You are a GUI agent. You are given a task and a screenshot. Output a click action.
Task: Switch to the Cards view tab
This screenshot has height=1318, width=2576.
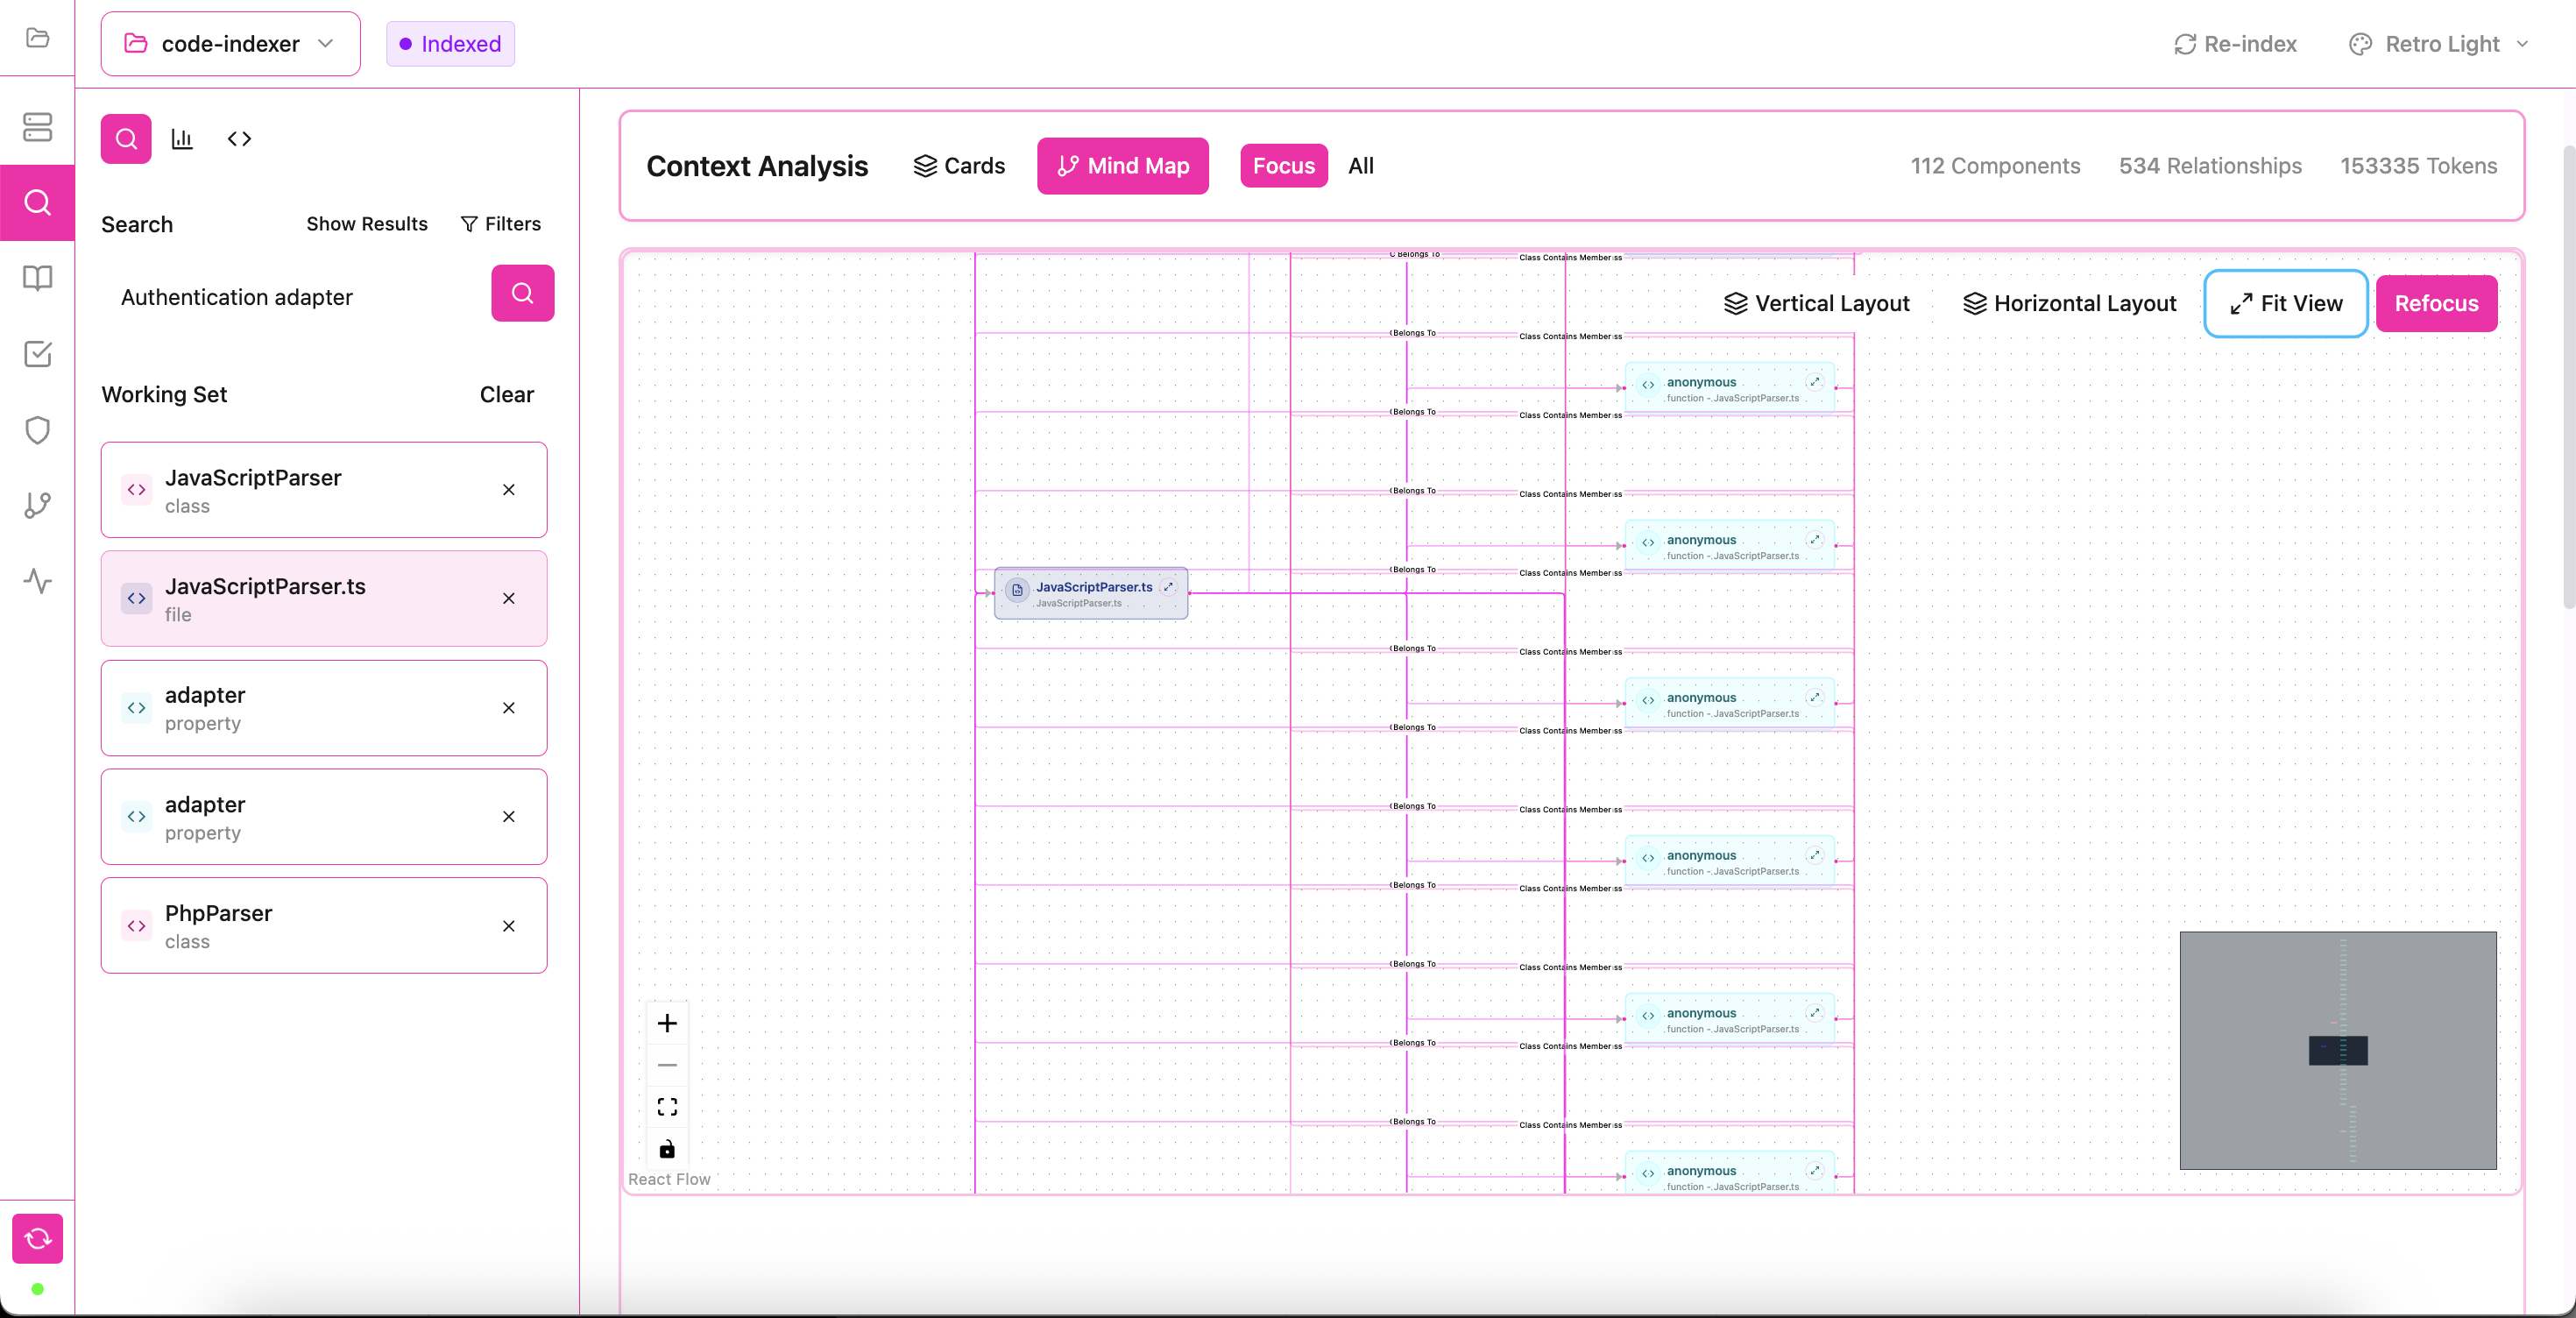click(x=959, y=166)
